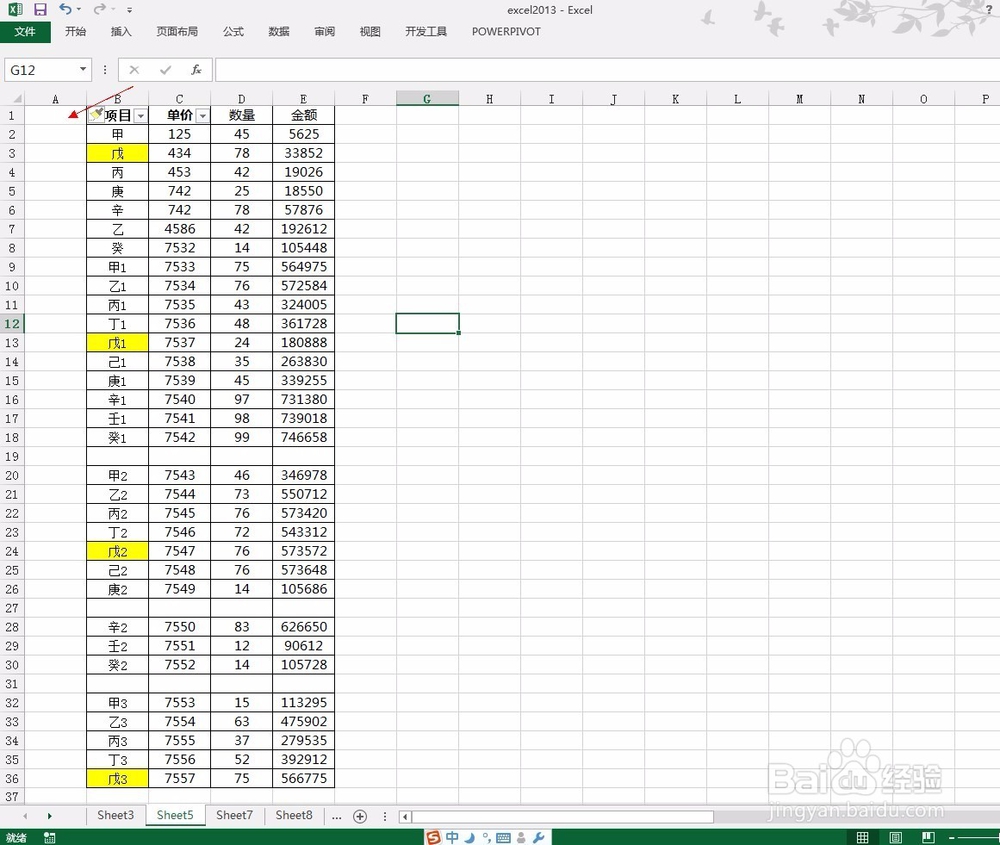Open the Insert Function fx dialog

coord(196,69)
